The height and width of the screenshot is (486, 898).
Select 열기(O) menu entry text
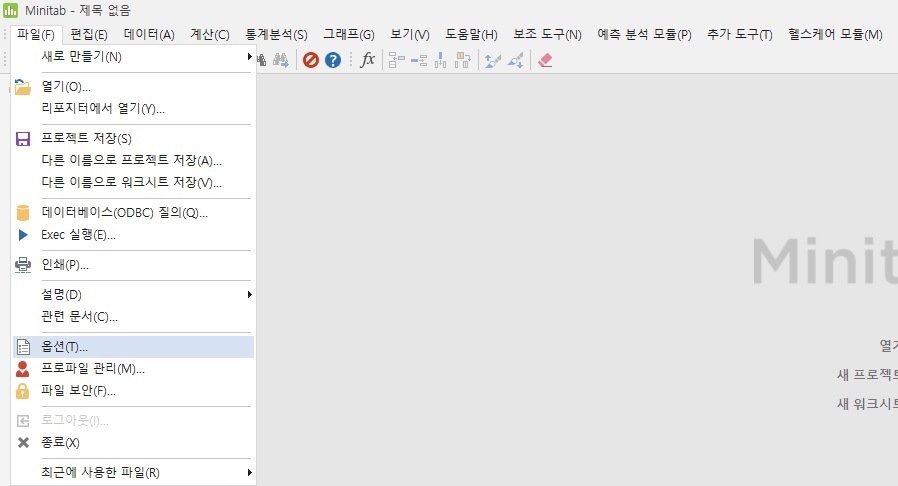click(x=66, y=87)
